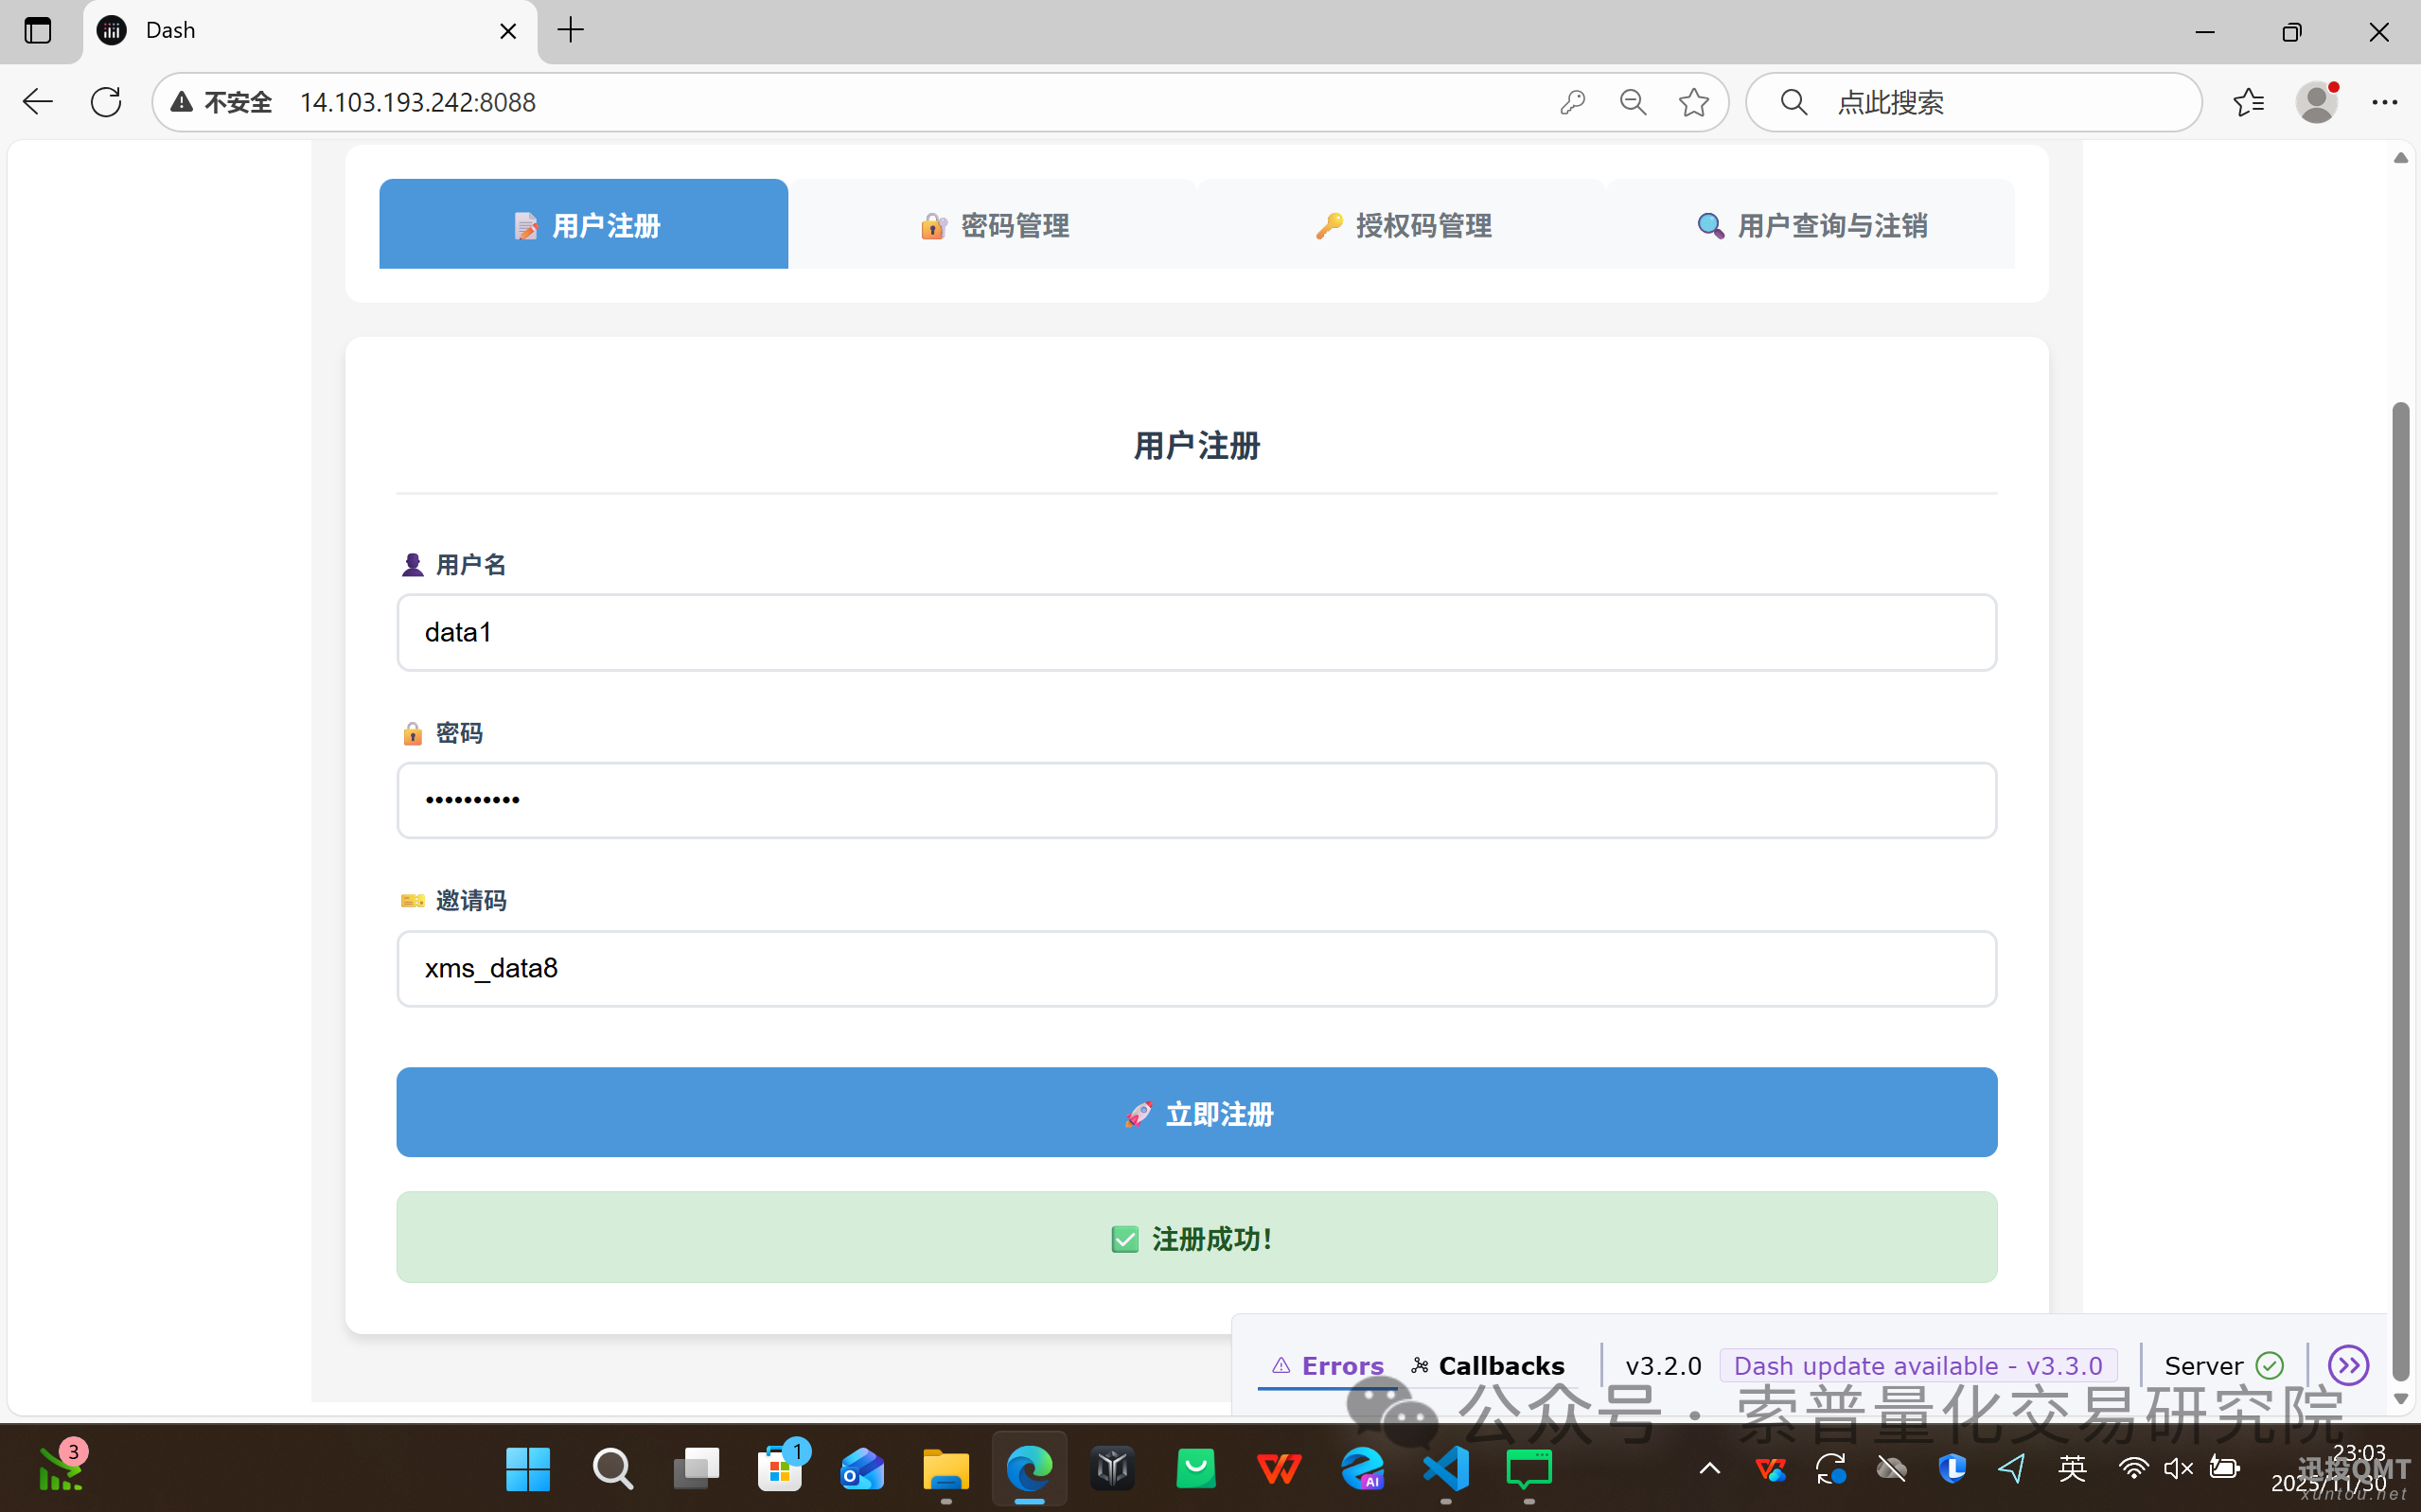Open the Edge profile avatar
2421x1512 pixels.
click(x=2318, y=101)
